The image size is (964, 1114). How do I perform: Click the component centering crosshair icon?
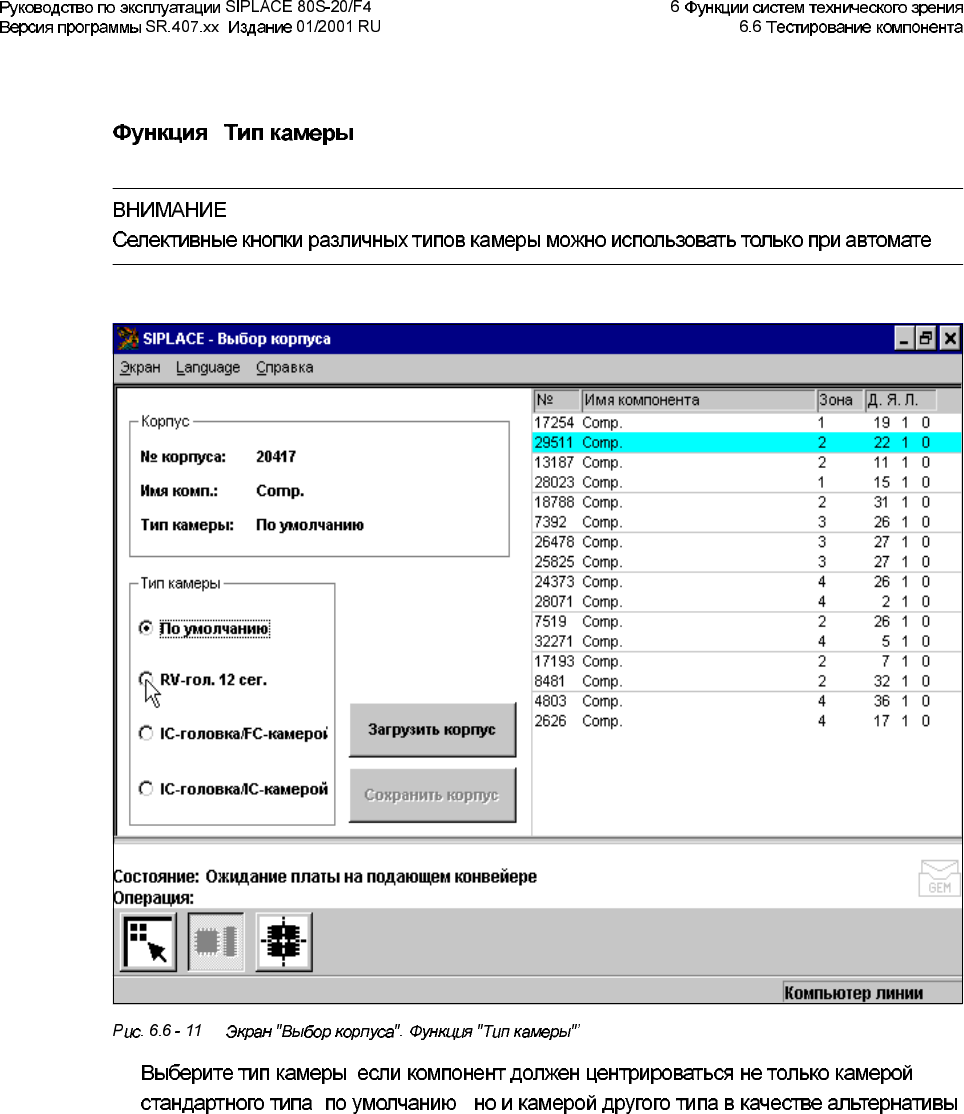(x=283, y=943)
